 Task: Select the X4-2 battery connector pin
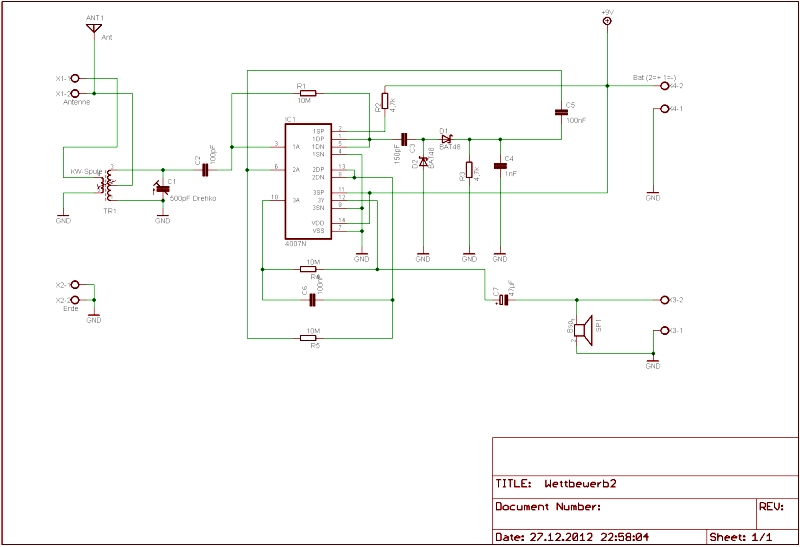[664, 87]
